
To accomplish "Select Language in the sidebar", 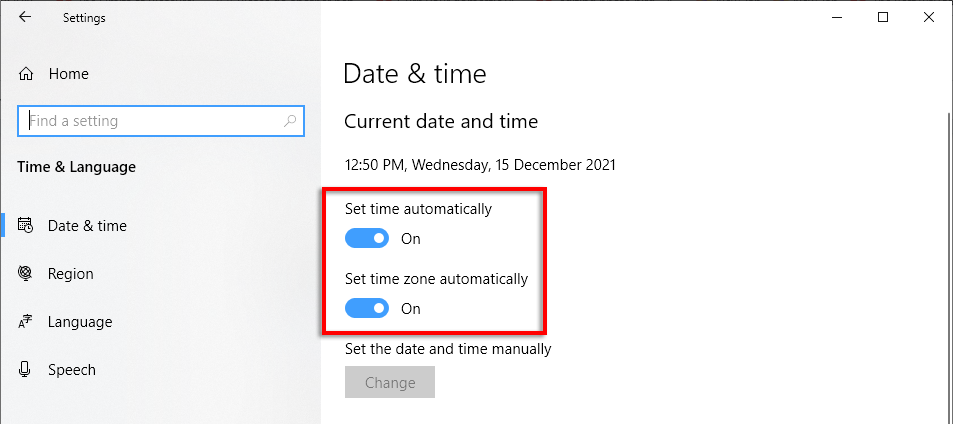I will pos(80,322).
